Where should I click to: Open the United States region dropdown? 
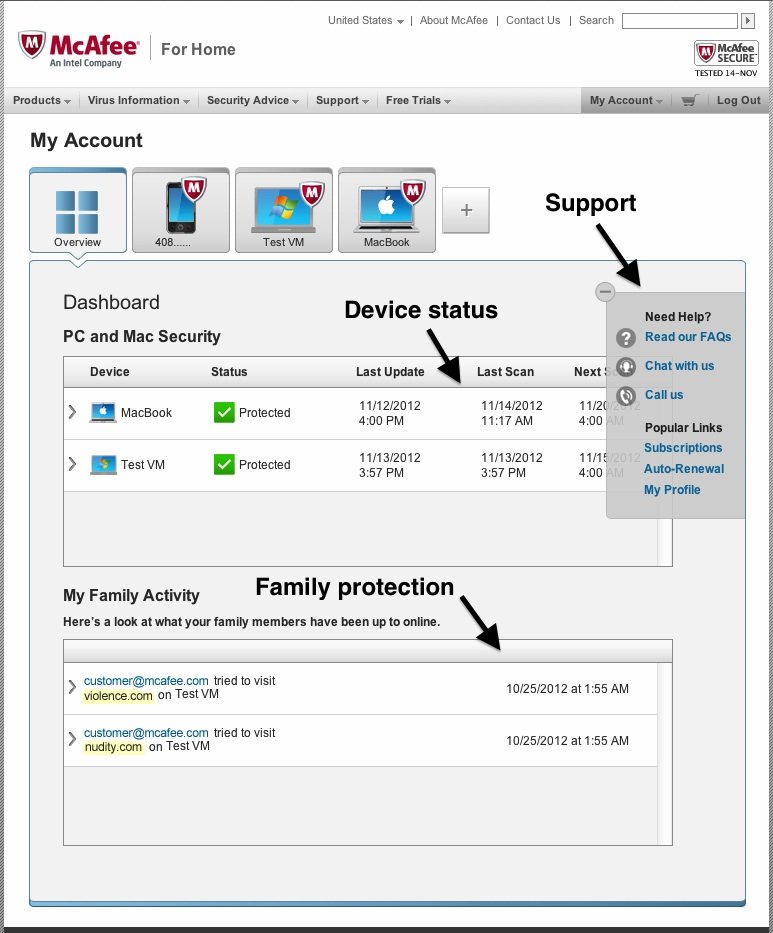(x=366, y=20)
